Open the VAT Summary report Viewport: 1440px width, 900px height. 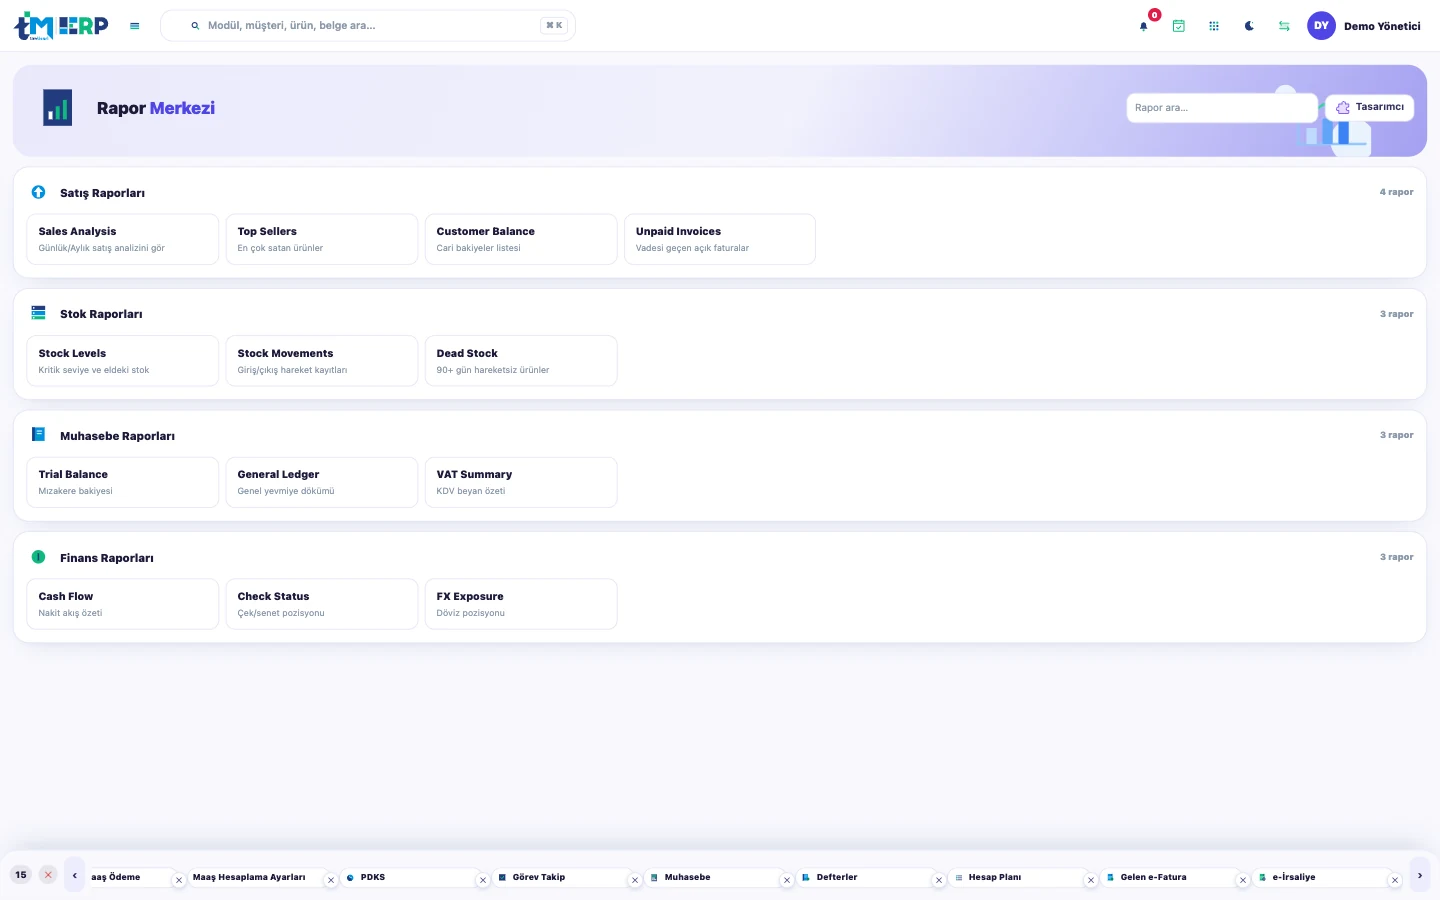[520, 482]
